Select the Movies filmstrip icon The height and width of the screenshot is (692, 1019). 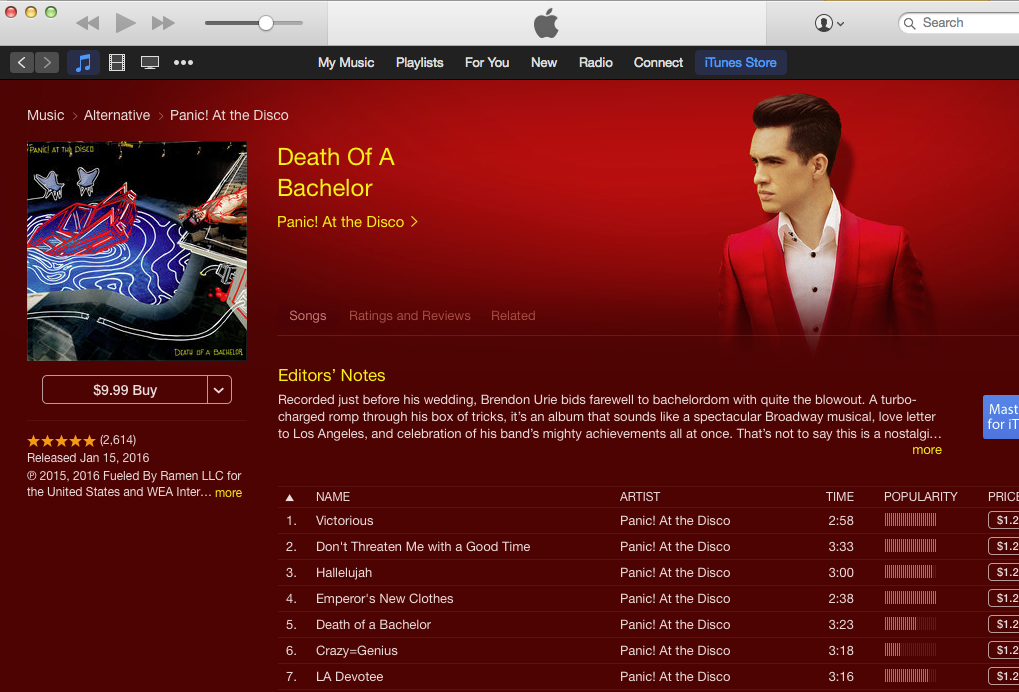117,62
